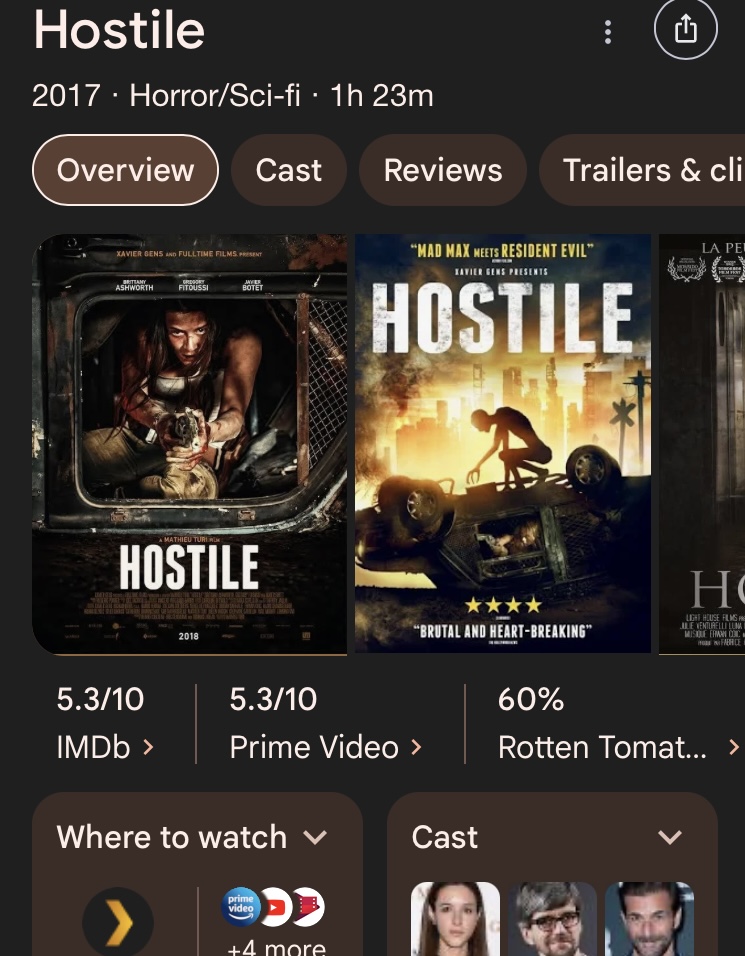This screenshot has width=745, height=956.
Task: Open the Prime Video 5.3/10 rating link
Action: click(326, 723)
